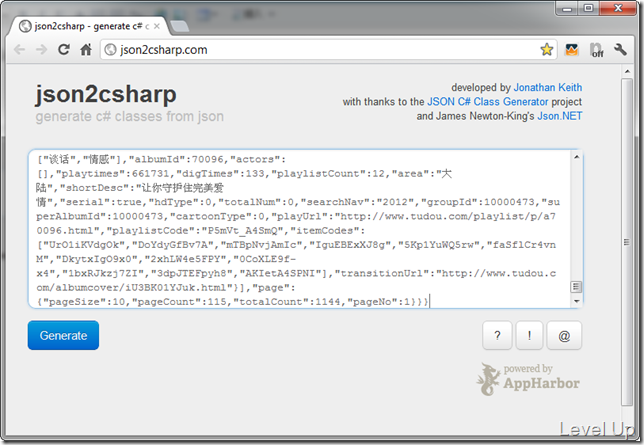Open the orange extension icon in toolbar
This screenshot has width=644, height=445.
click(x=571, y=50)
